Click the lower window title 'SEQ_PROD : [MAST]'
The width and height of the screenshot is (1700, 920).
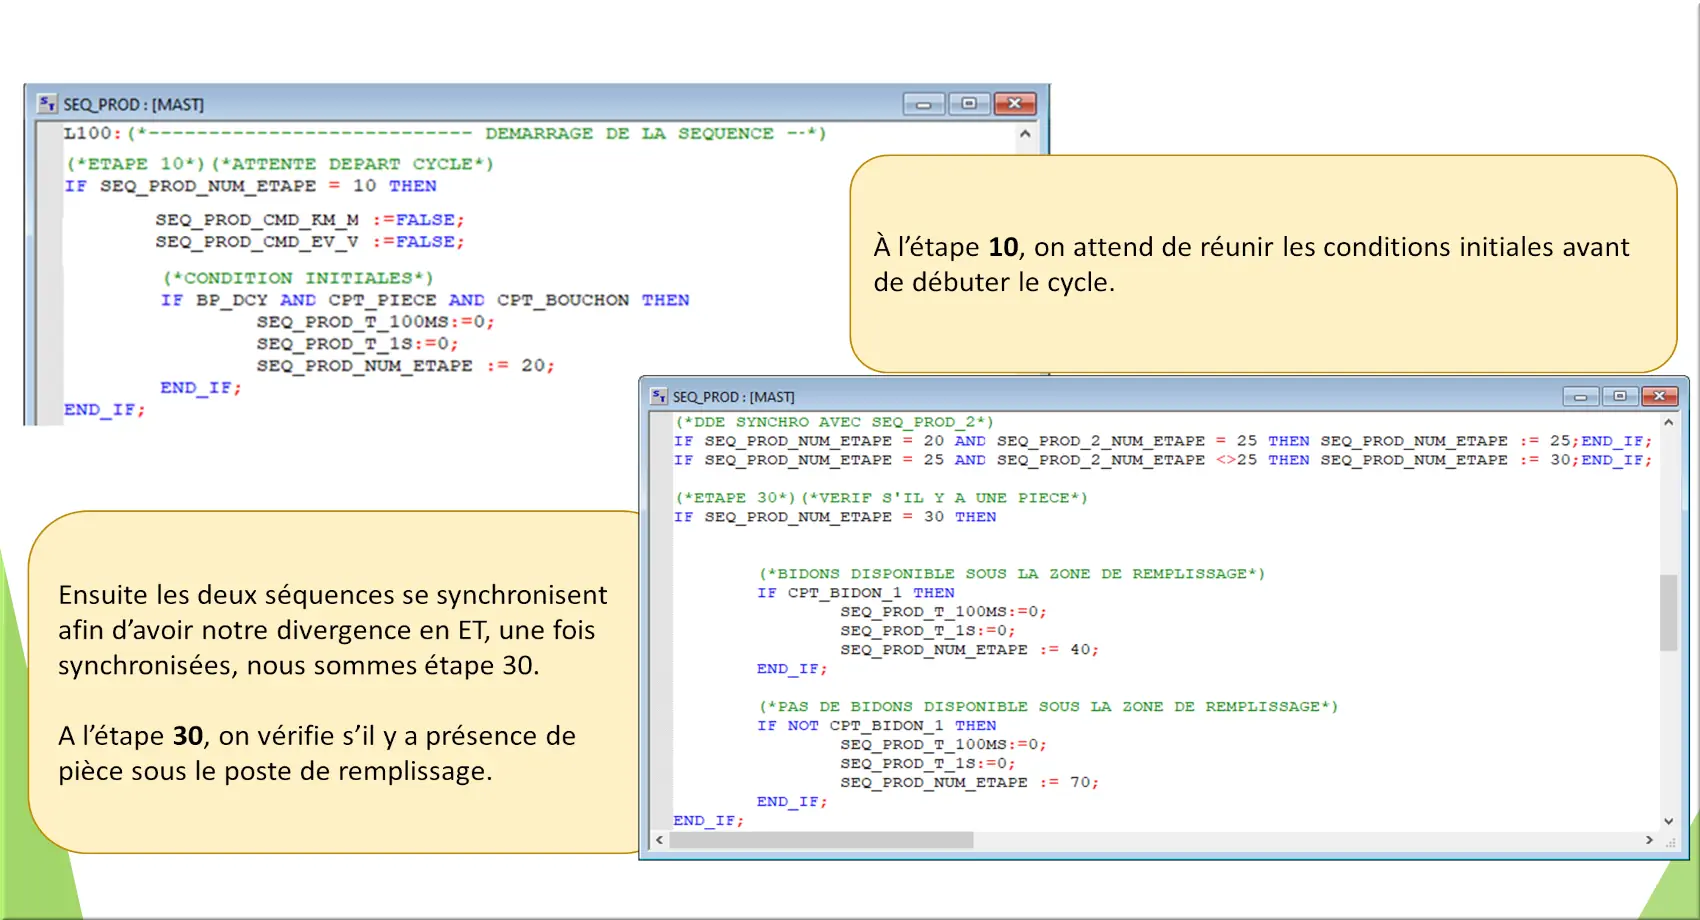[734, 397]
